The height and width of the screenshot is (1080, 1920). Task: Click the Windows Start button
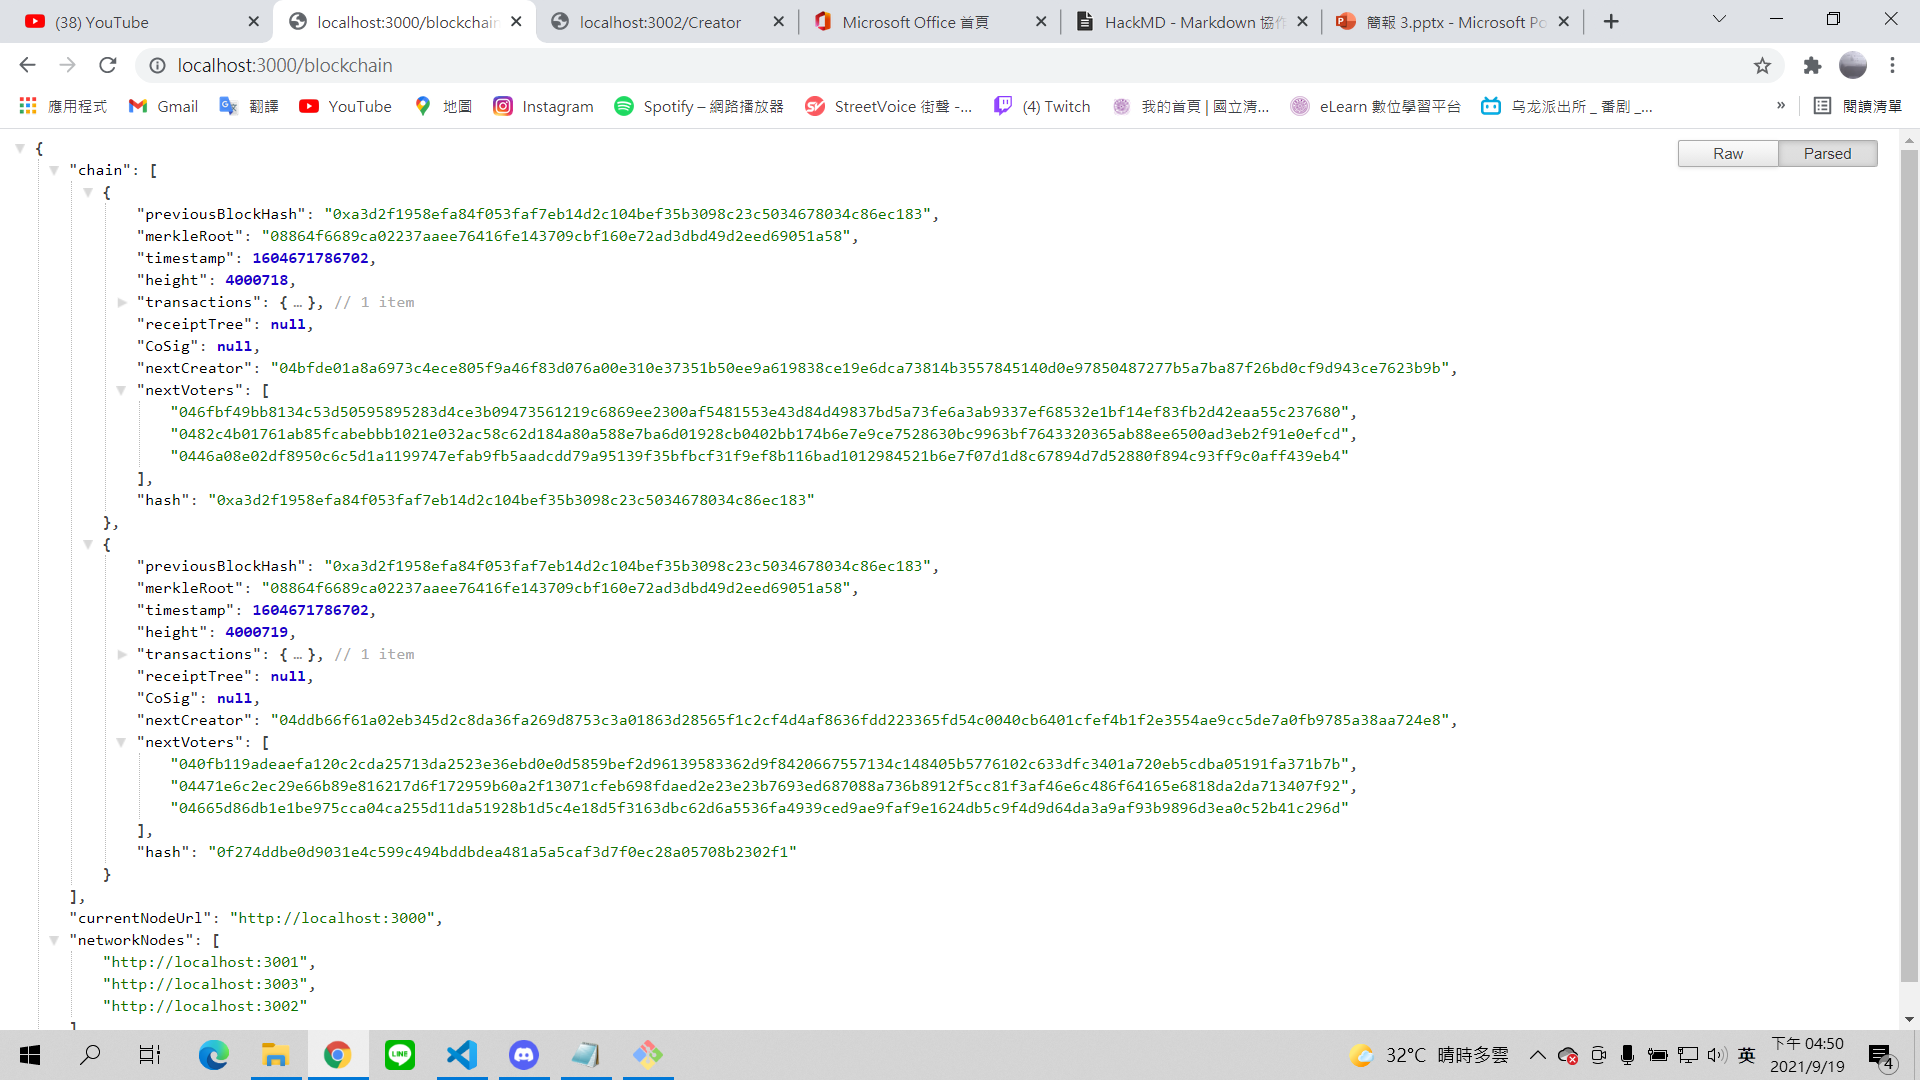tap(30, 1054)
